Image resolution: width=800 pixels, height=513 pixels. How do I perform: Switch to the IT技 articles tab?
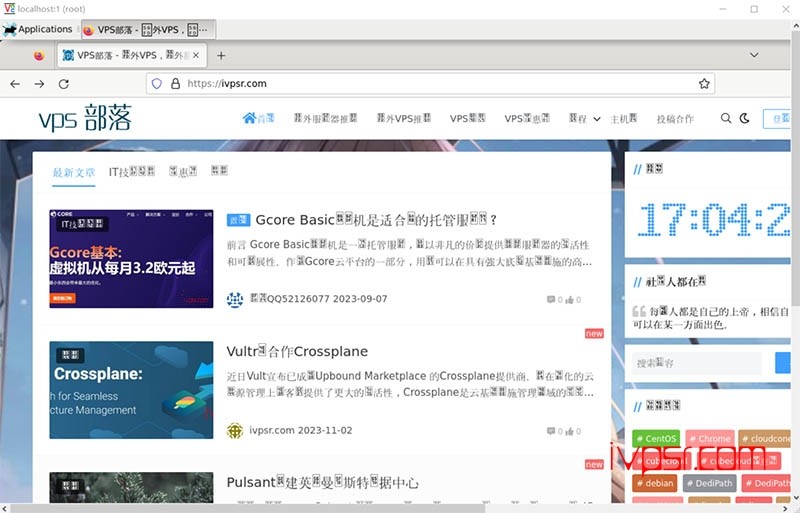point(132,172)
